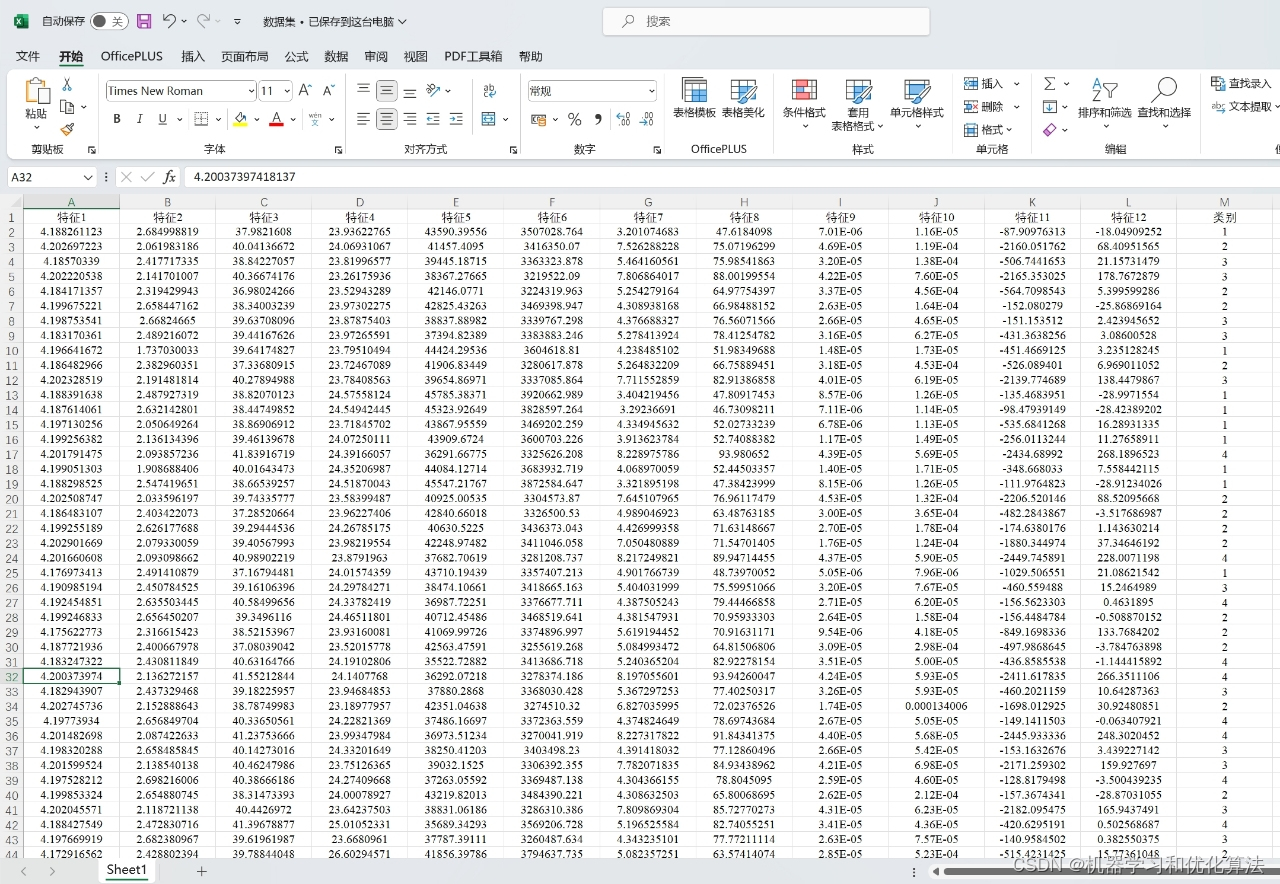Toggle the AutoSave (自动保存) switch
The height and width of the screenshot is (884, 1280).
coord(108,21)
